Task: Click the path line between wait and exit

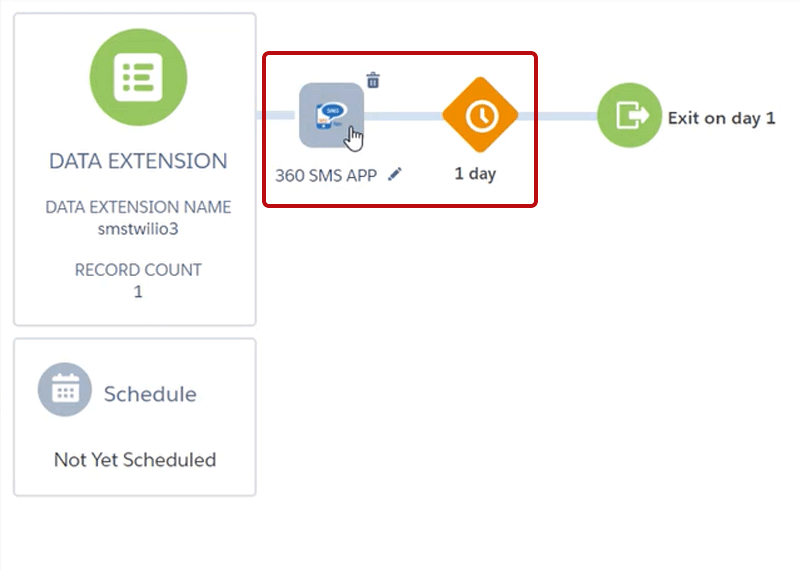Action: point(558,116)
